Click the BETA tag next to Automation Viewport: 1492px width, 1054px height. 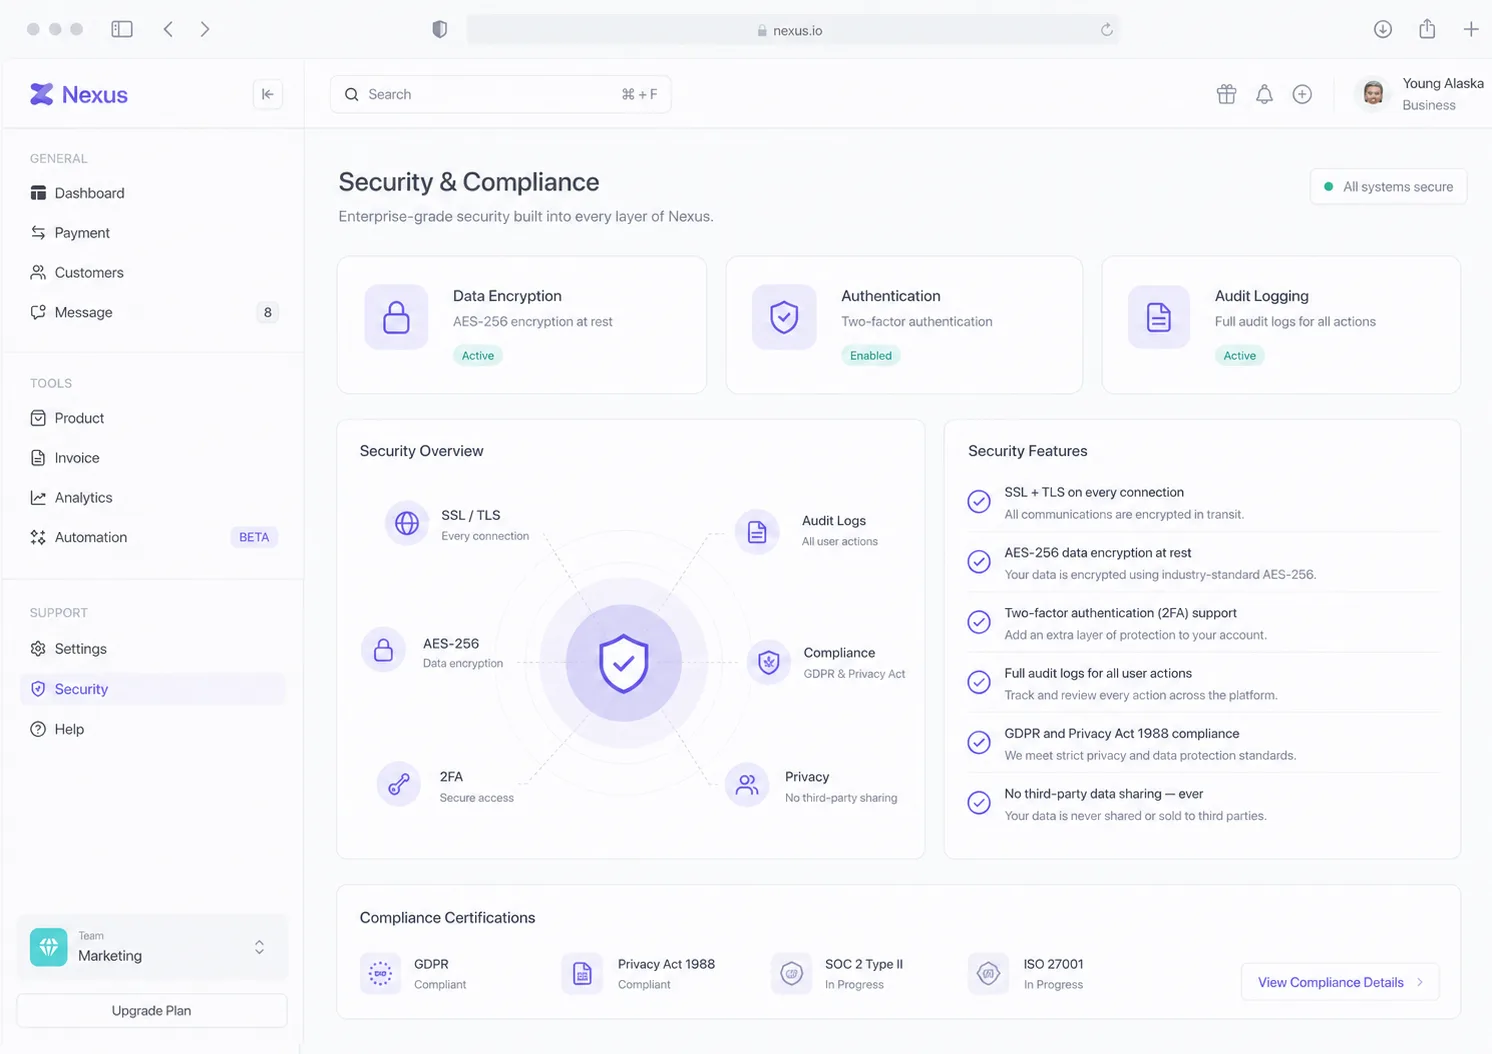pos(254,537)
